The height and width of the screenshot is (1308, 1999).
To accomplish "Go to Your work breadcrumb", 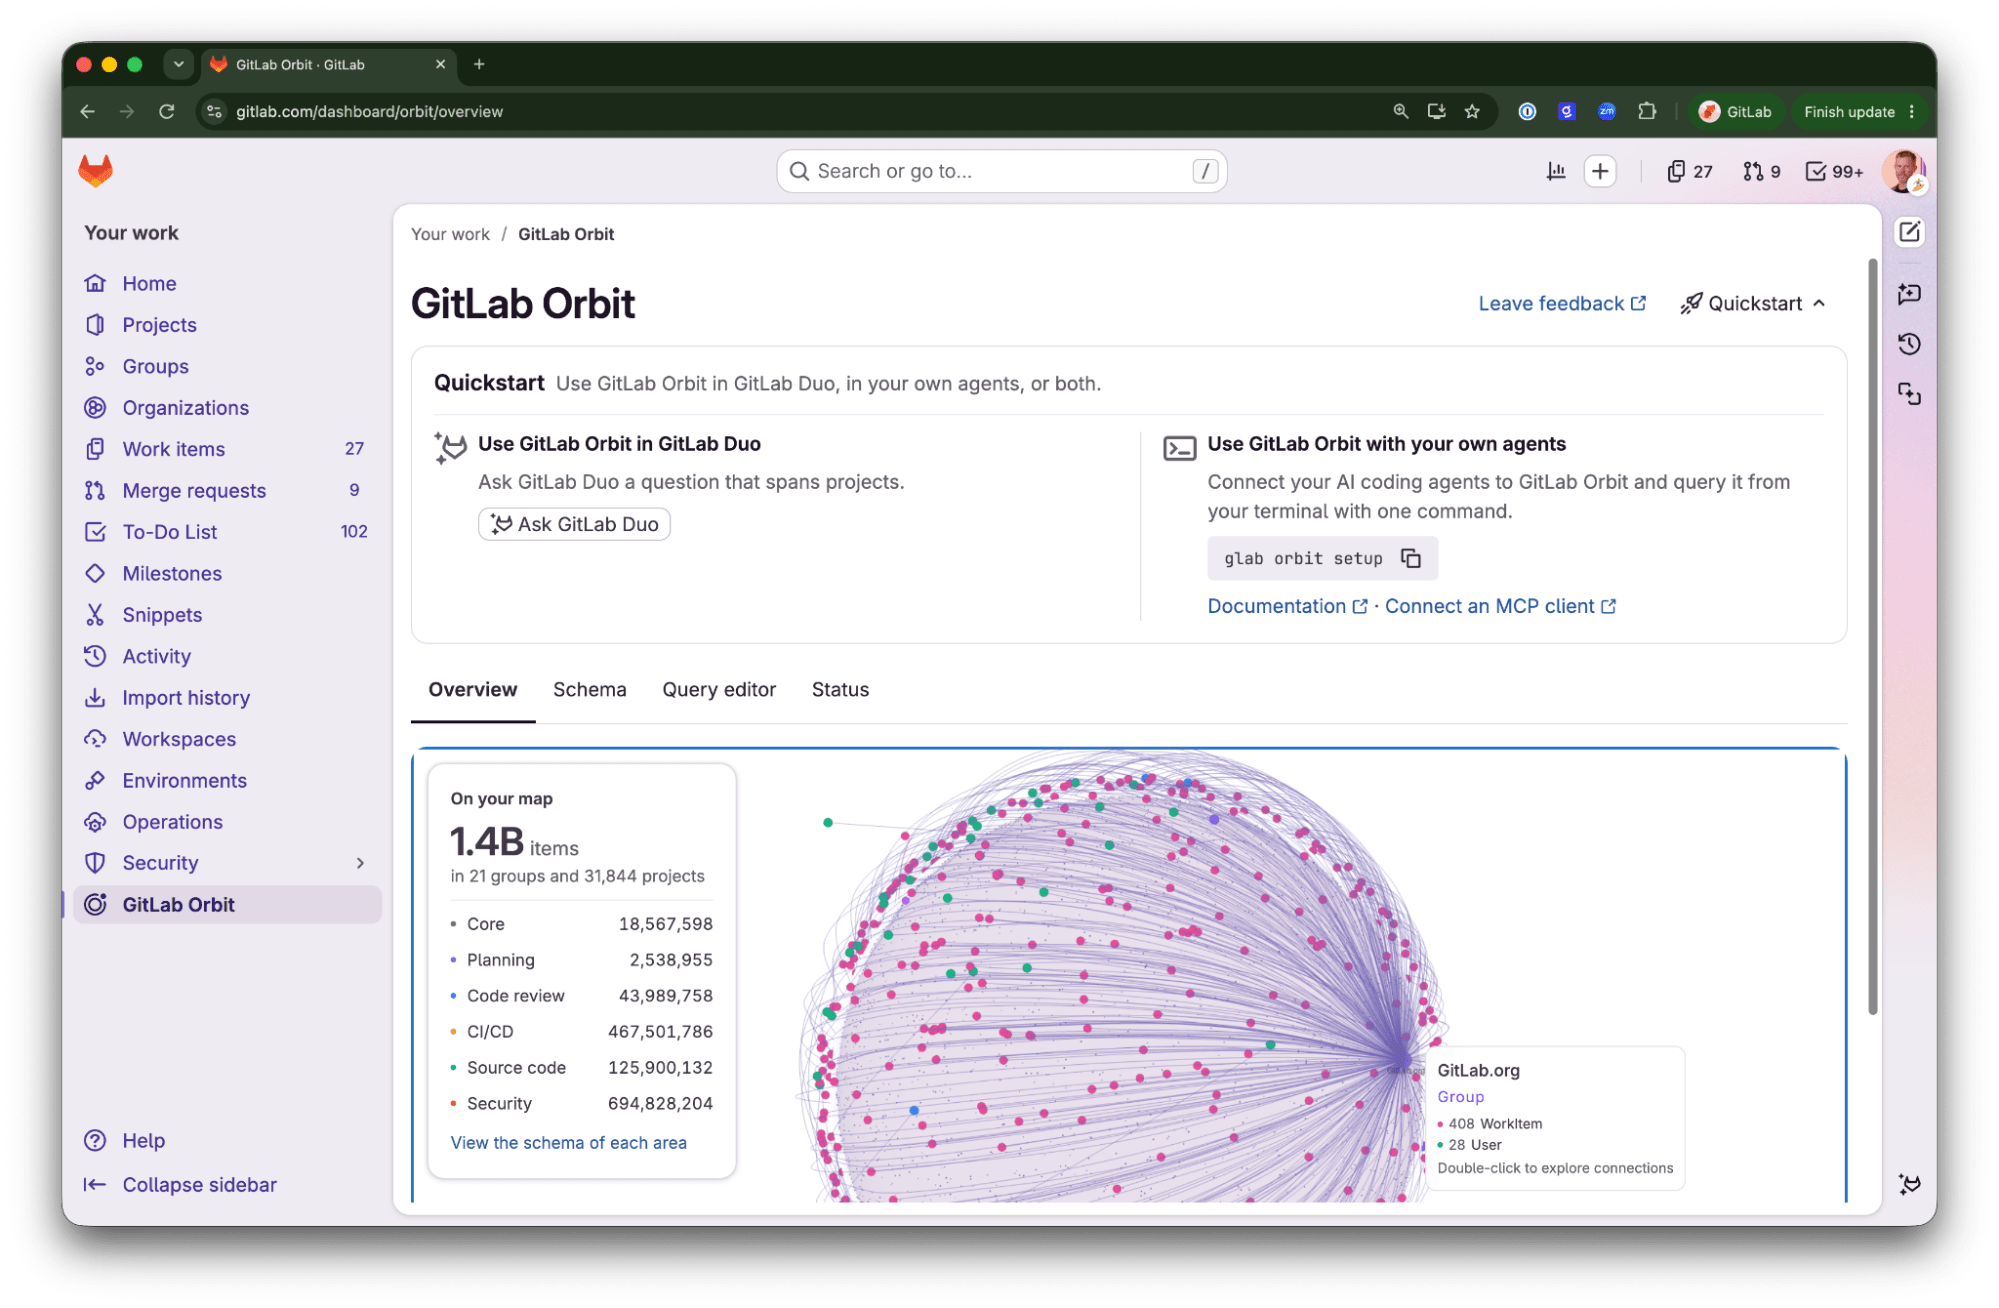I will point(450,235).
